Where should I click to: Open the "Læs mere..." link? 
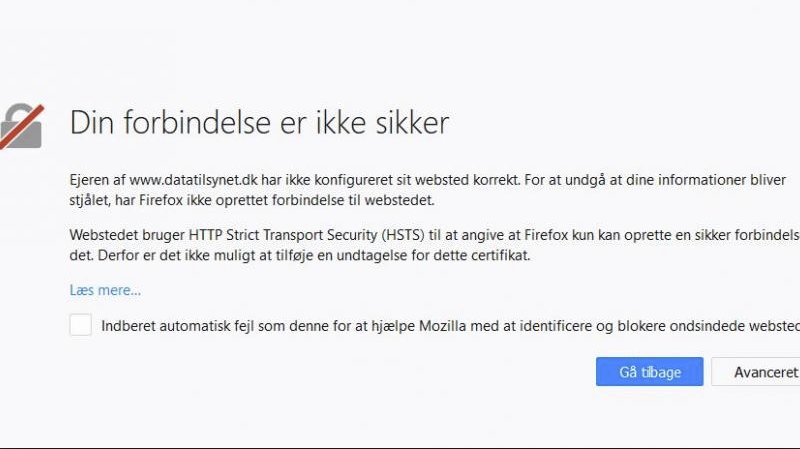[105, 290]
